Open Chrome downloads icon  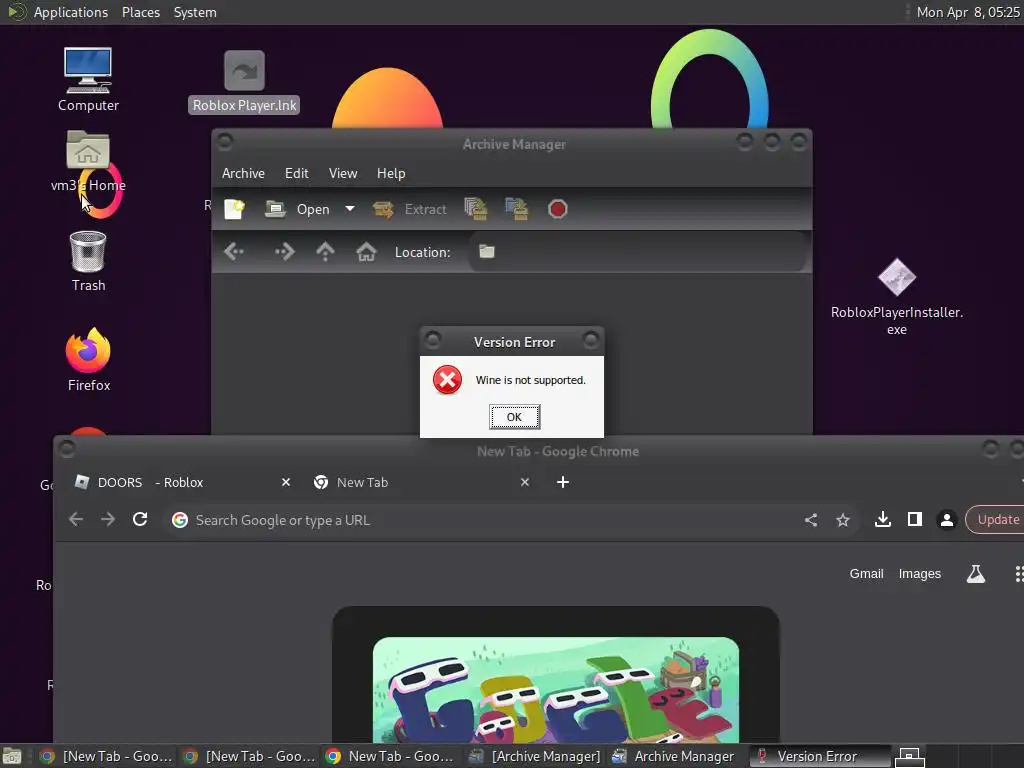click(x=883, y=519)
